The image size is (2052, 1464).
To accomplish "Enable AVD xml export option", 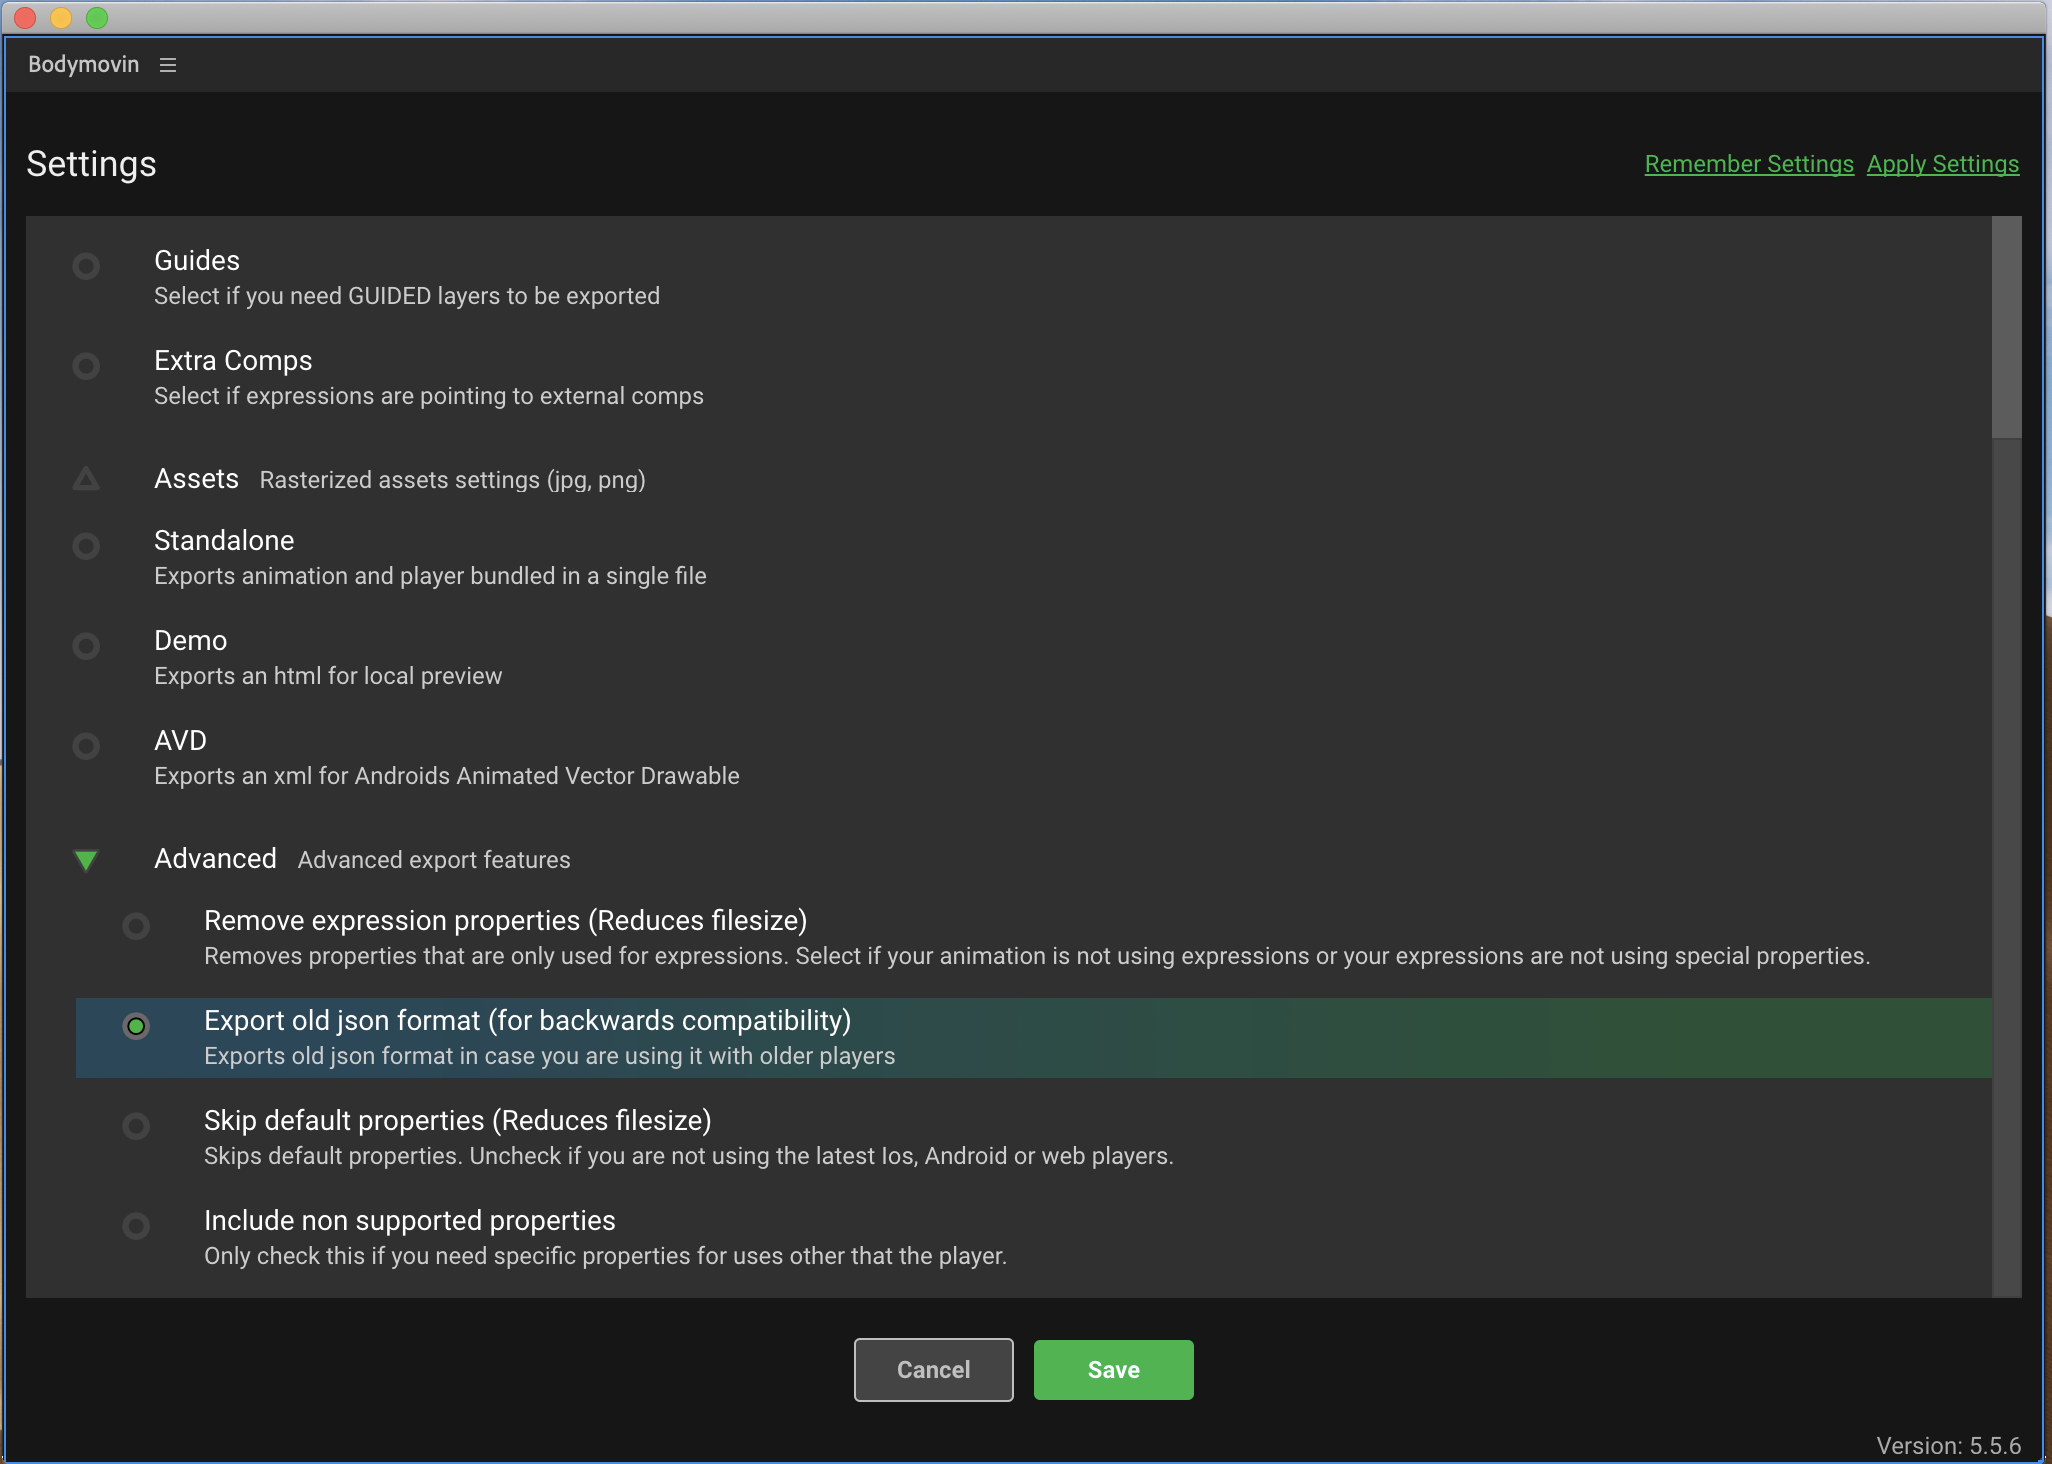I will [x=86, y=746].
